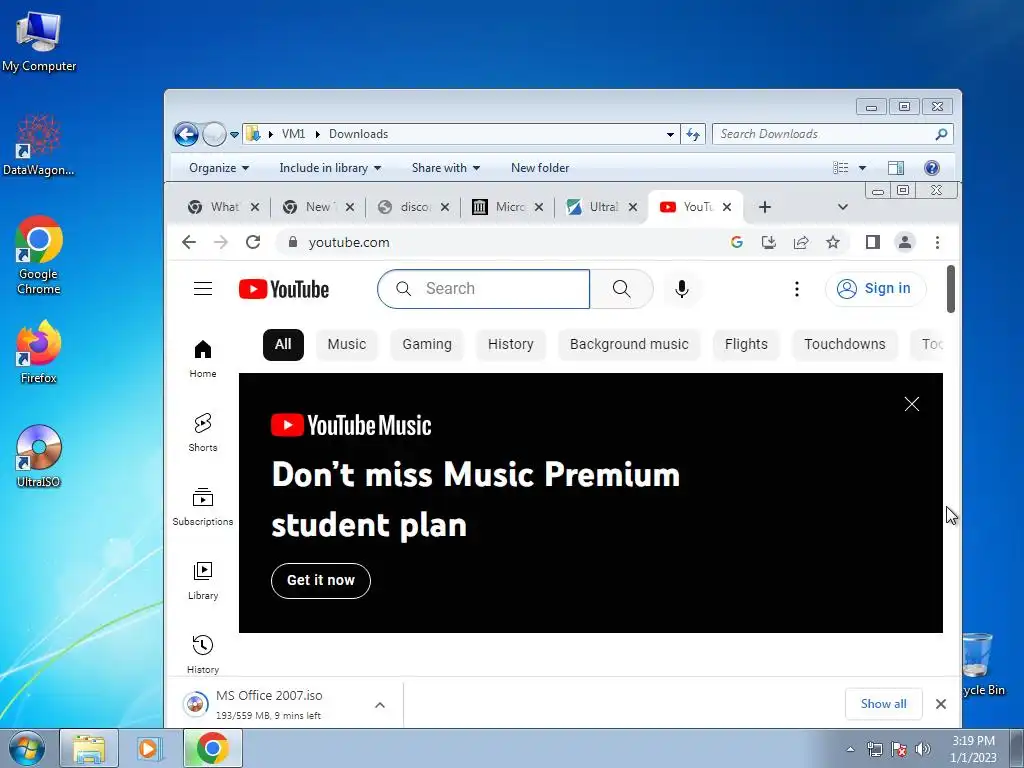
Task: Open a new Chrome tab
Action: point(765,207)
